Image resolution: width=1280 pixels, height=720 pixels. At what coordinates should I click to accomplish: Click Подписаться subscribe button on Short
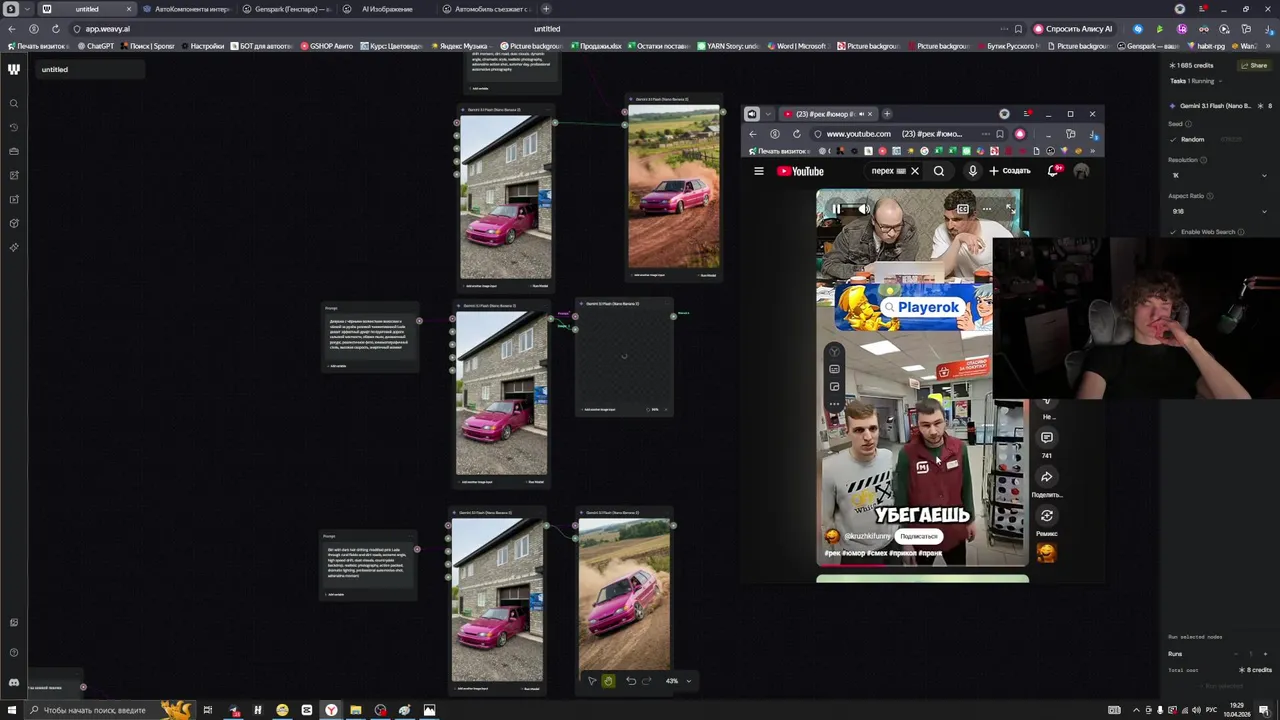point(918,537)
